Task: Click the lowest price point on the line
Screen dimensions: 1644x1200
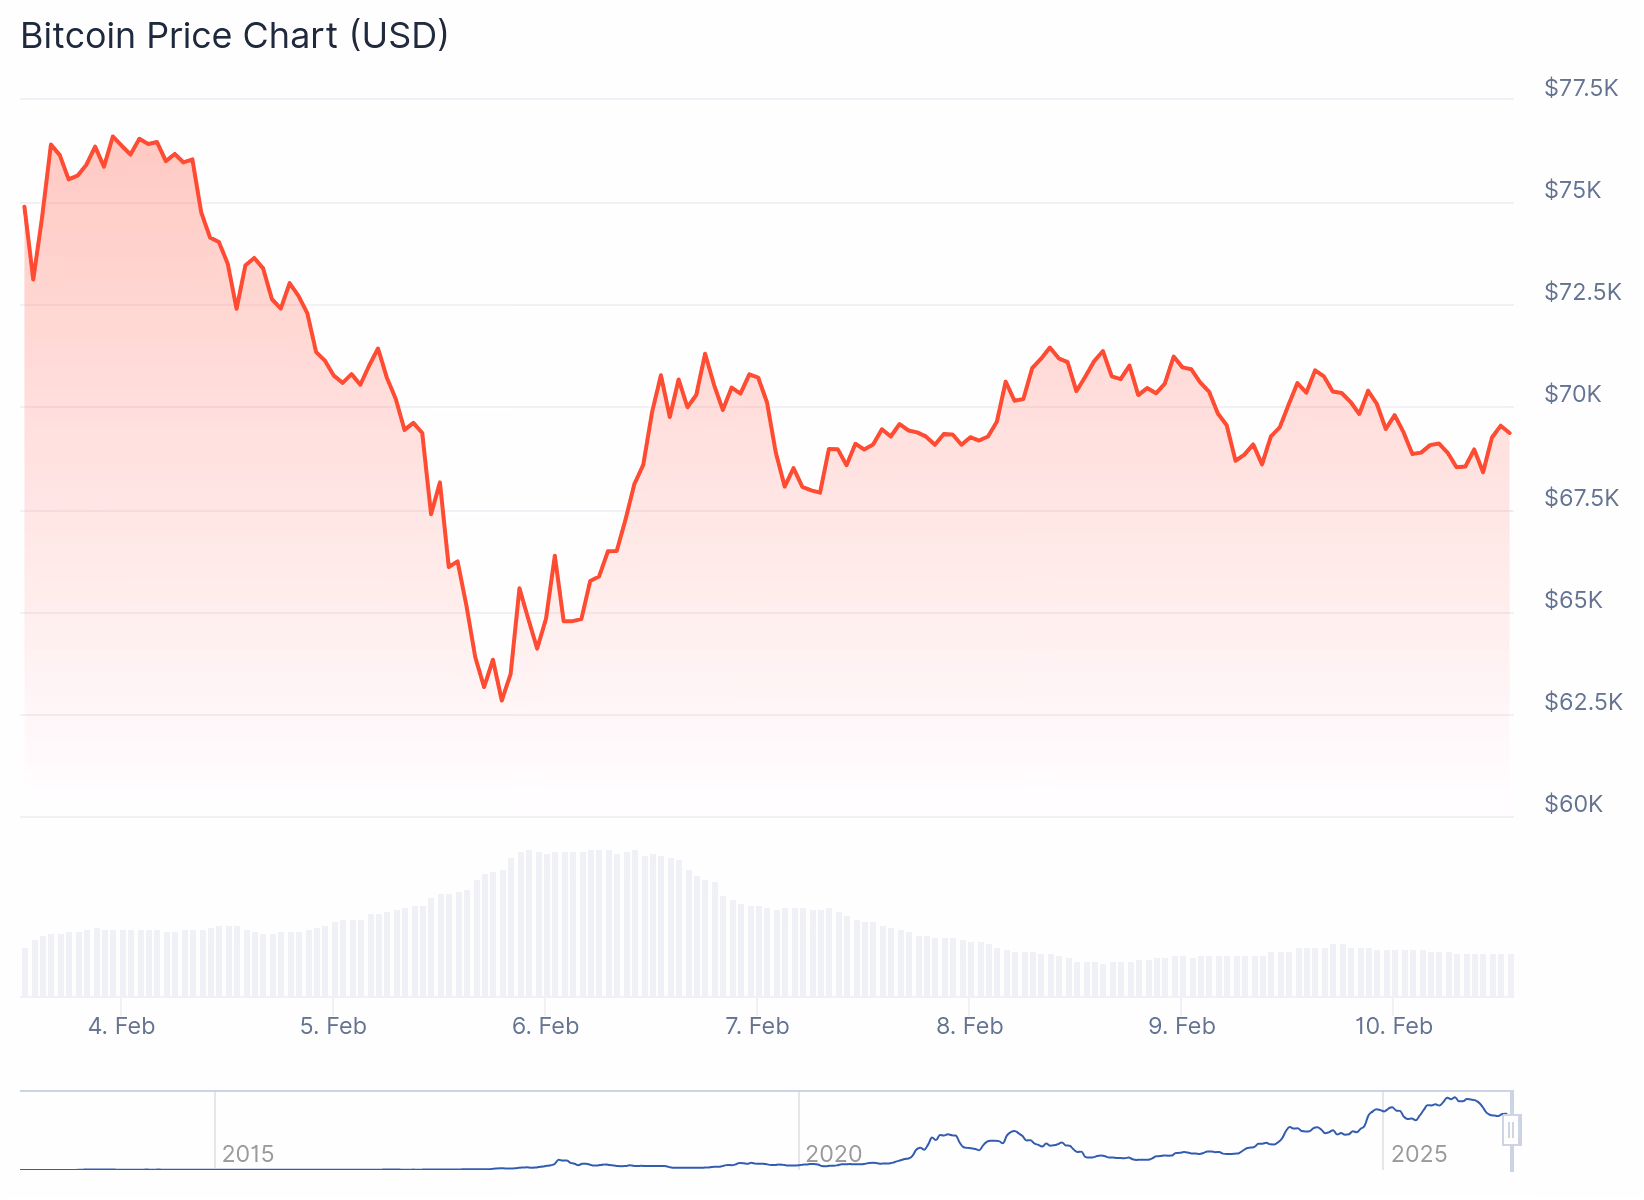Action: pyautogui.click(x=502, y=700)
